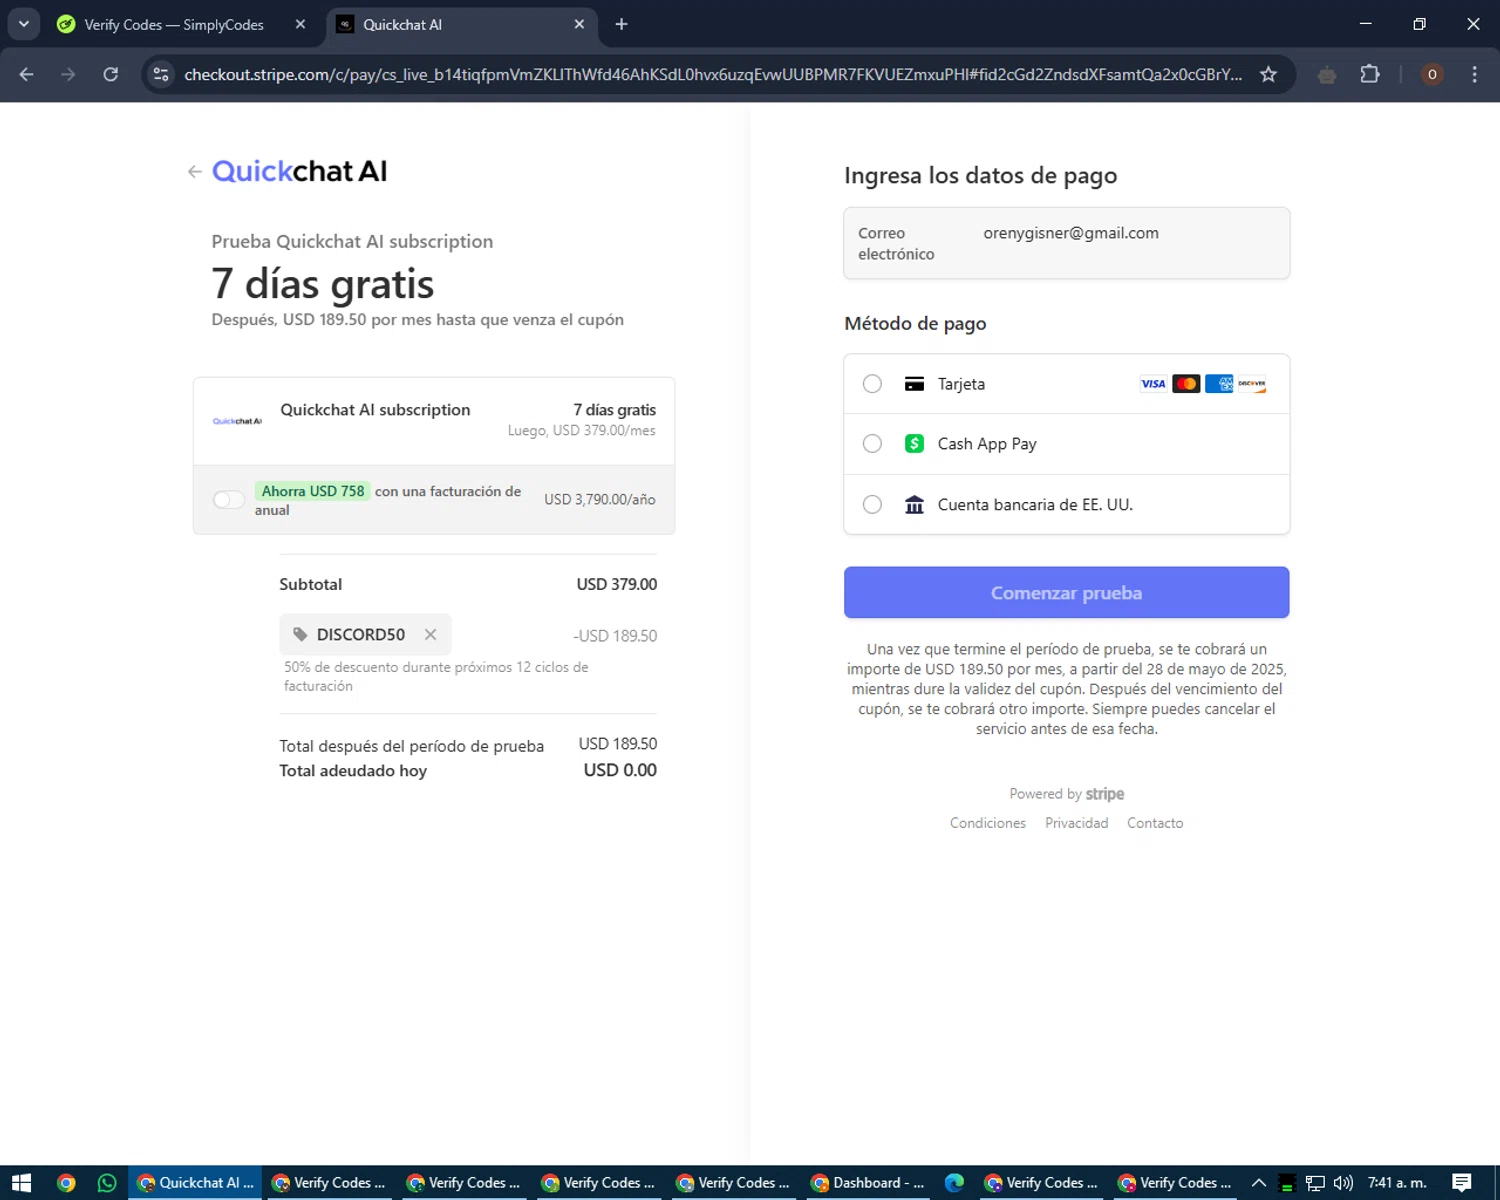Reload the current page

coord(111,75)
